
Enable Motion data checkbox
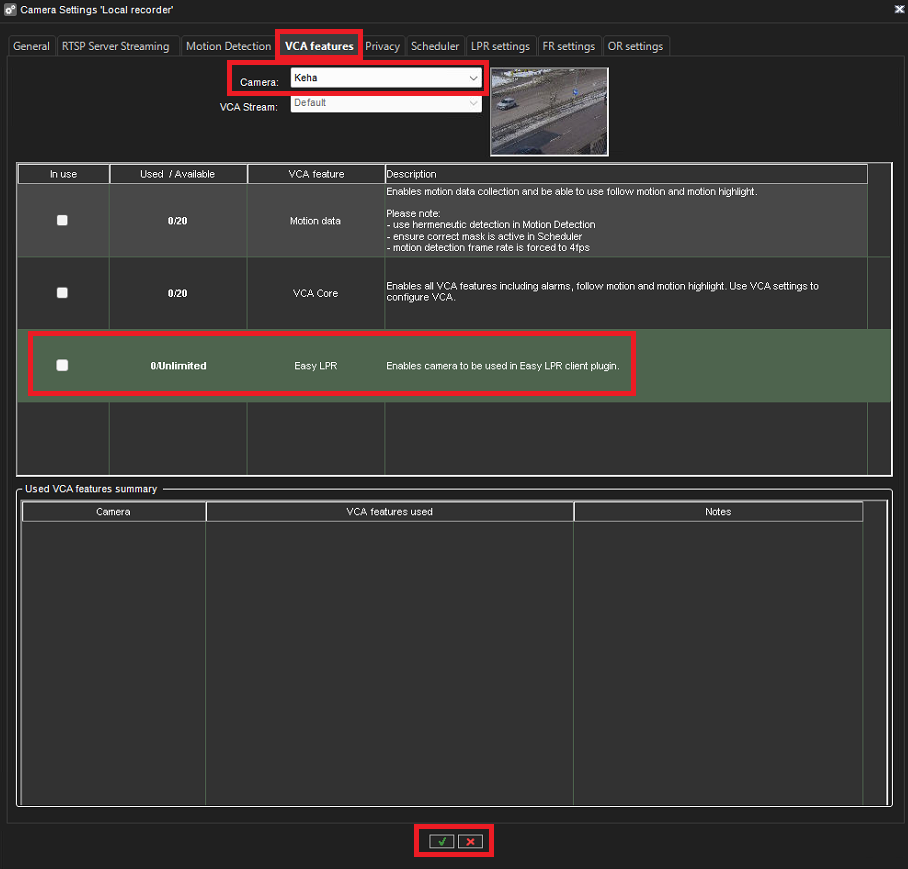click(62, 221)
